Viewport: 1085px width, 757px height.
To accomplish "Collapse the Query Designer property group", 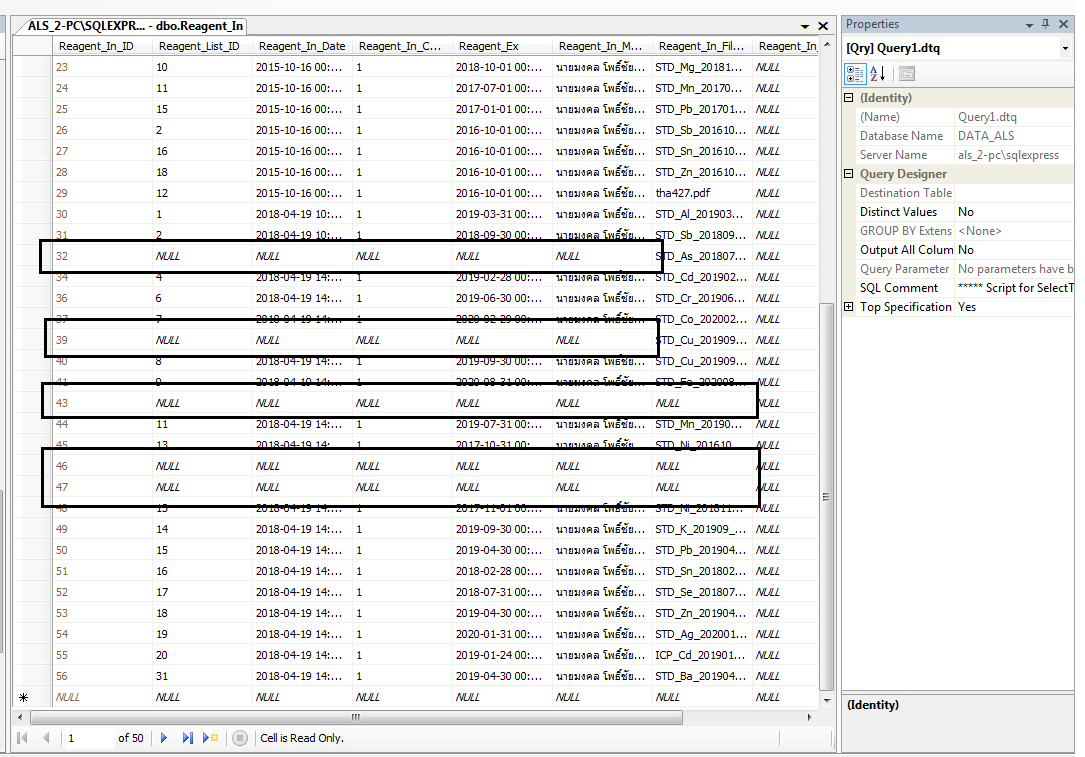I will tap(849, 174).
